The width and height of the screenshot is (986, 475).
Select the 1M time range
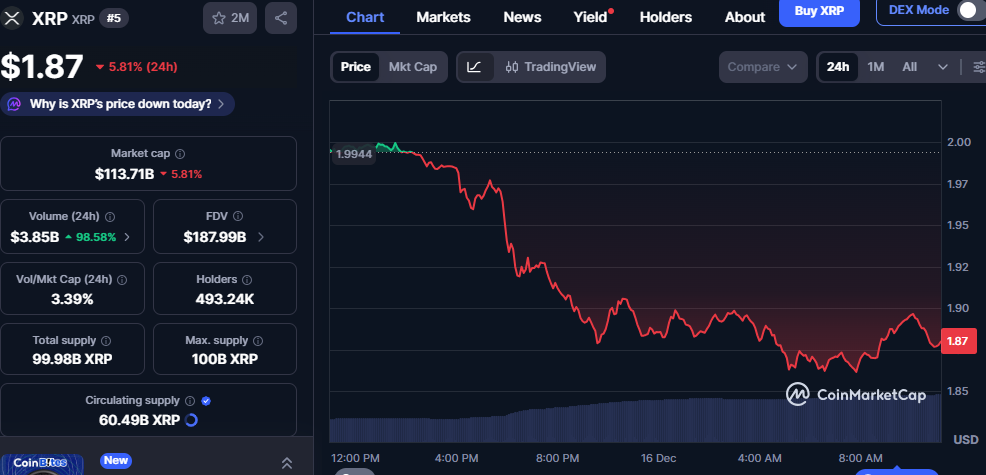pos(876,67)
